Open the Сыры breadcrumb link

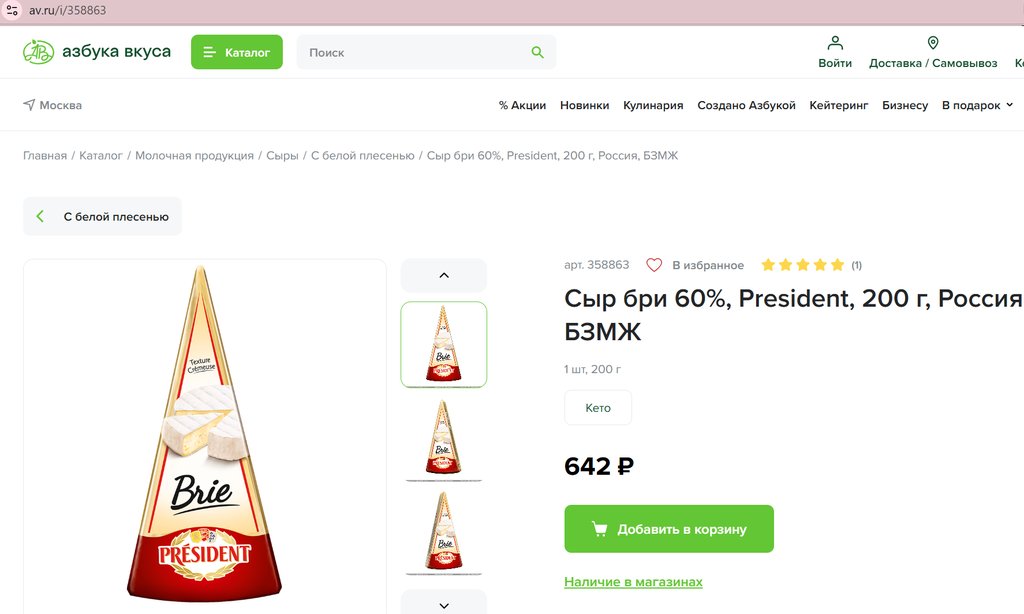click(282, 156)
